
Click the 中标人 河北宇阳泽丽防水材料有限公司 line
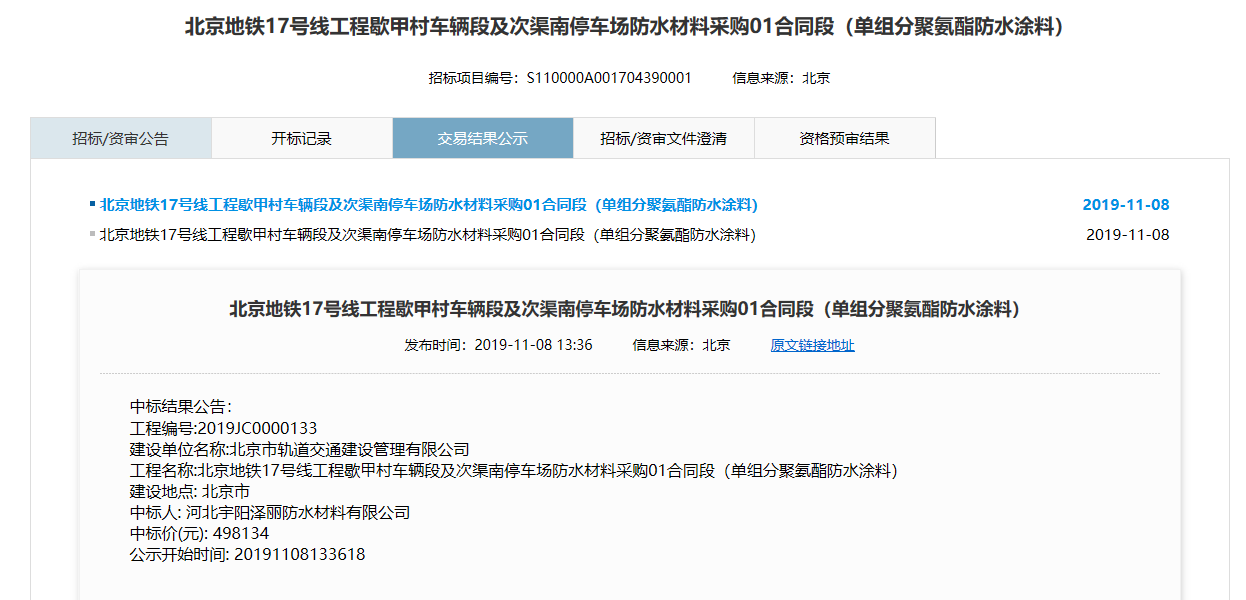pyautogui.click(x=270, y=512)
